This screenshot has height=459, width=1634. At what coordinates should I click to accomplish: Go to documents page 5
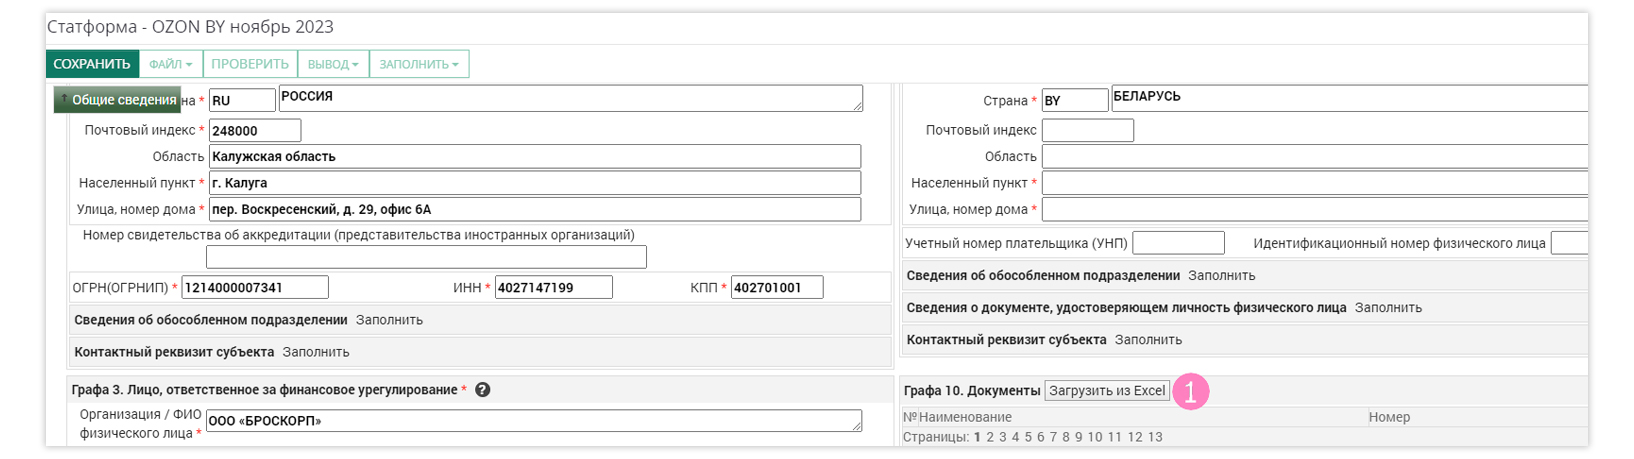pyautogui.click(x=1028, y=437)
